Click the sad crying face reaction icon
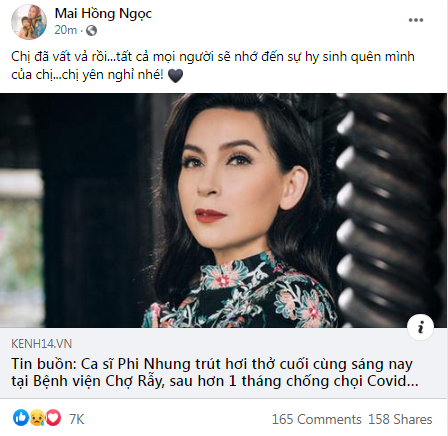 point(37,418)
